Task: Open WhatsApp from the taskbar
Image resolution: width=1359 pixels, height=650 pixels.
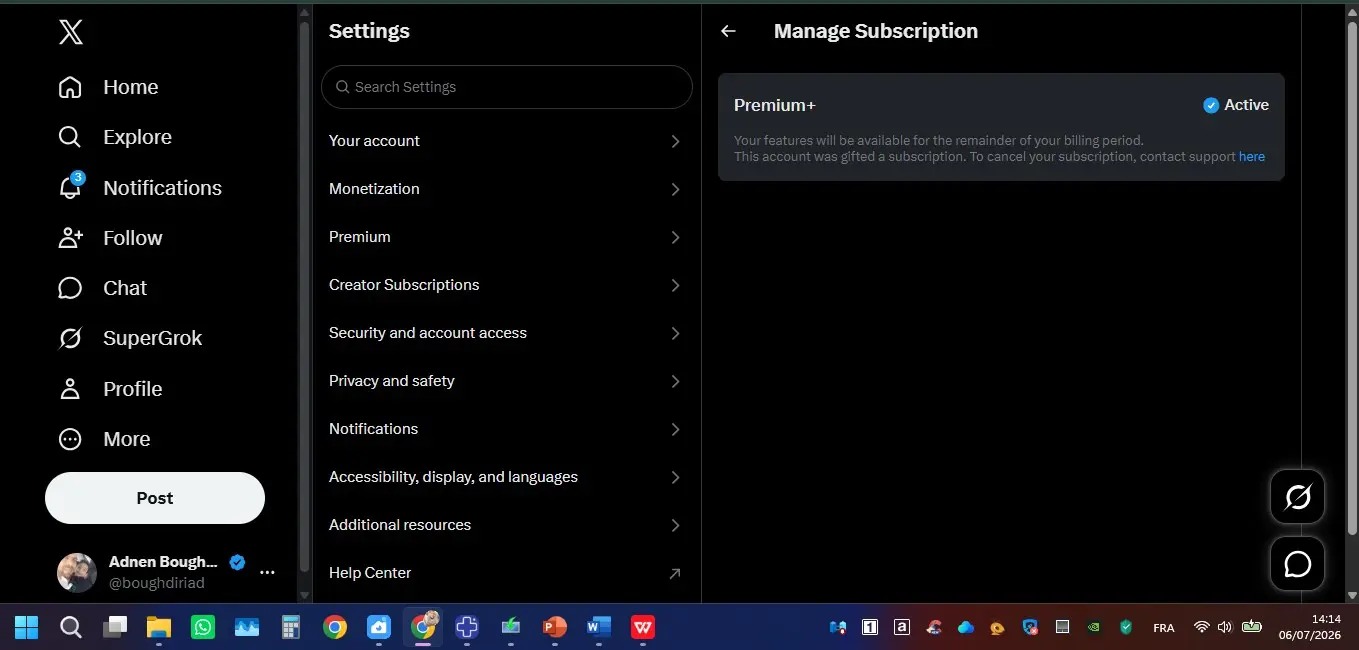Action: click(x=203, y=627)
